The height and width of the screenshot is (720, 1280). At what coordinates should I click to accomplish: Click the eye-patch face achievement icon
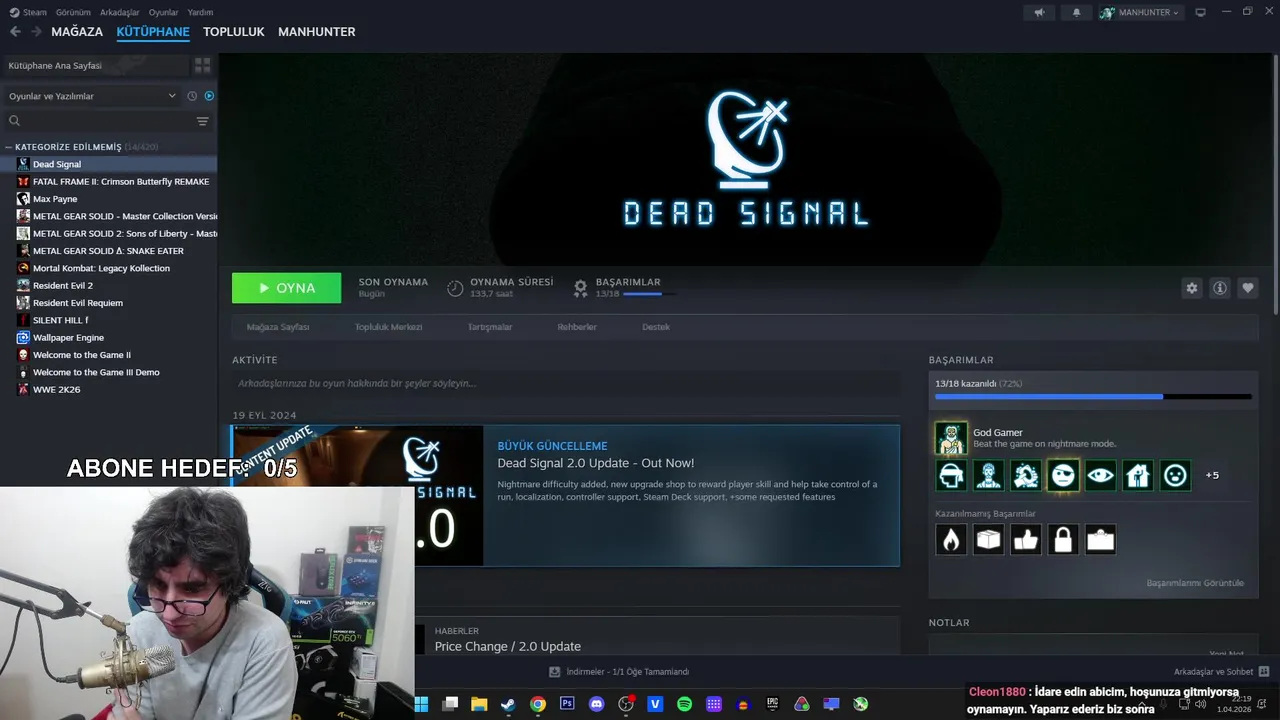pyautogui.click(x=1063, y=475)
